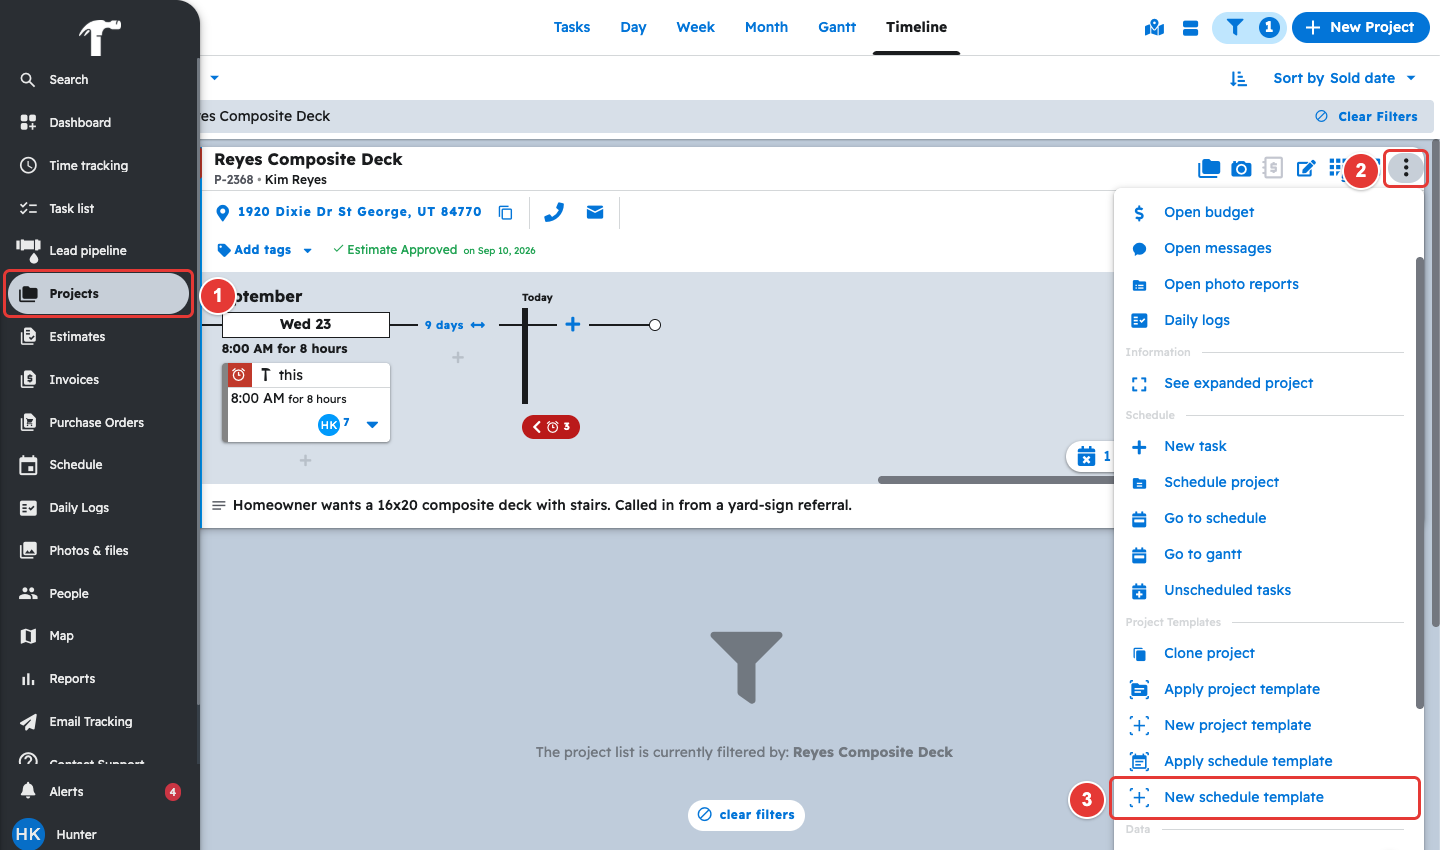
Task: Click the phone call icon
Action: tap(554, 212)
